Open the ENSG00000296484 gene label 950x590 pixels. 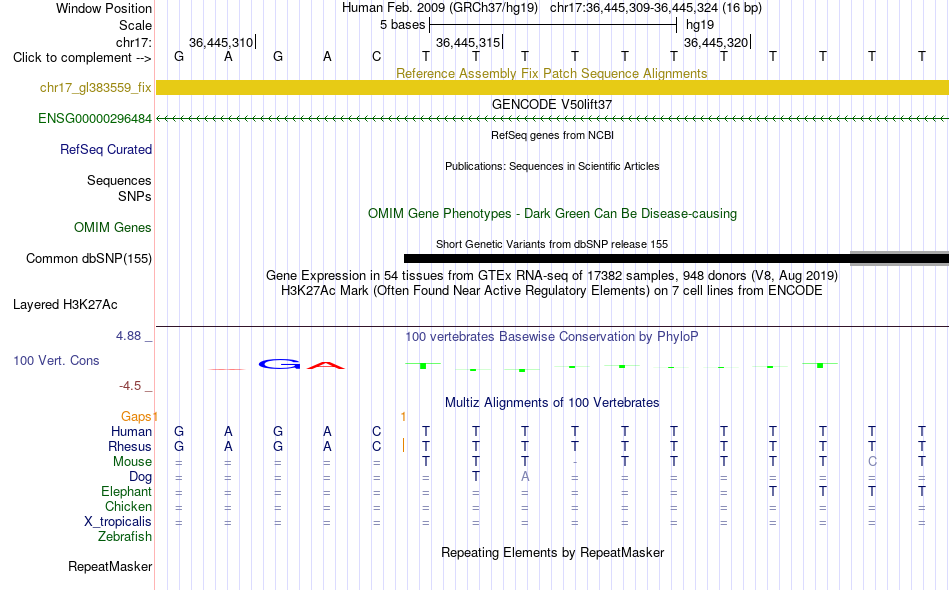(x=95, y=119)
